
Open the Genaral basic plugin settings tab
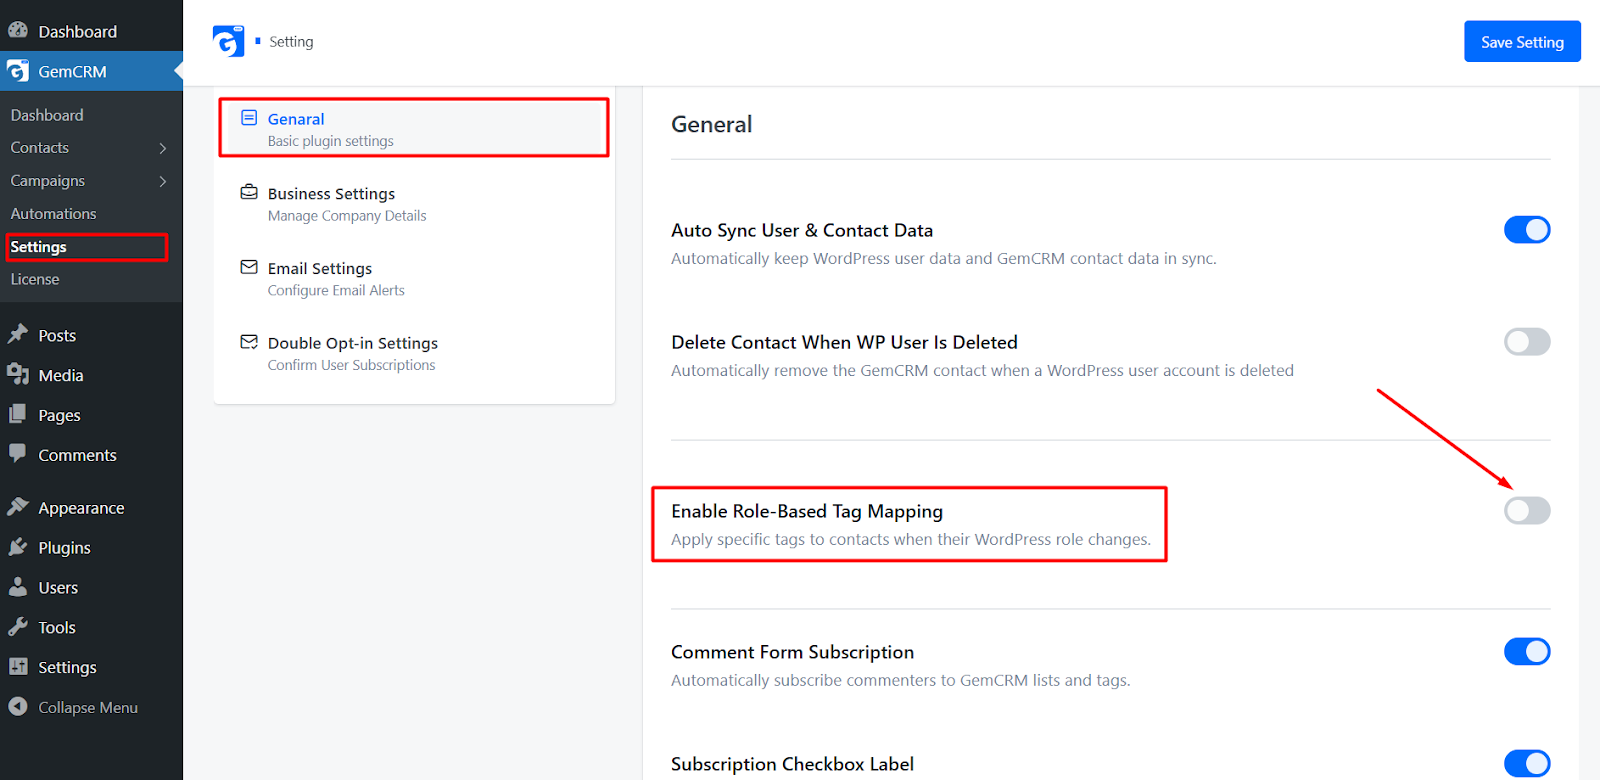click(414, 128)
